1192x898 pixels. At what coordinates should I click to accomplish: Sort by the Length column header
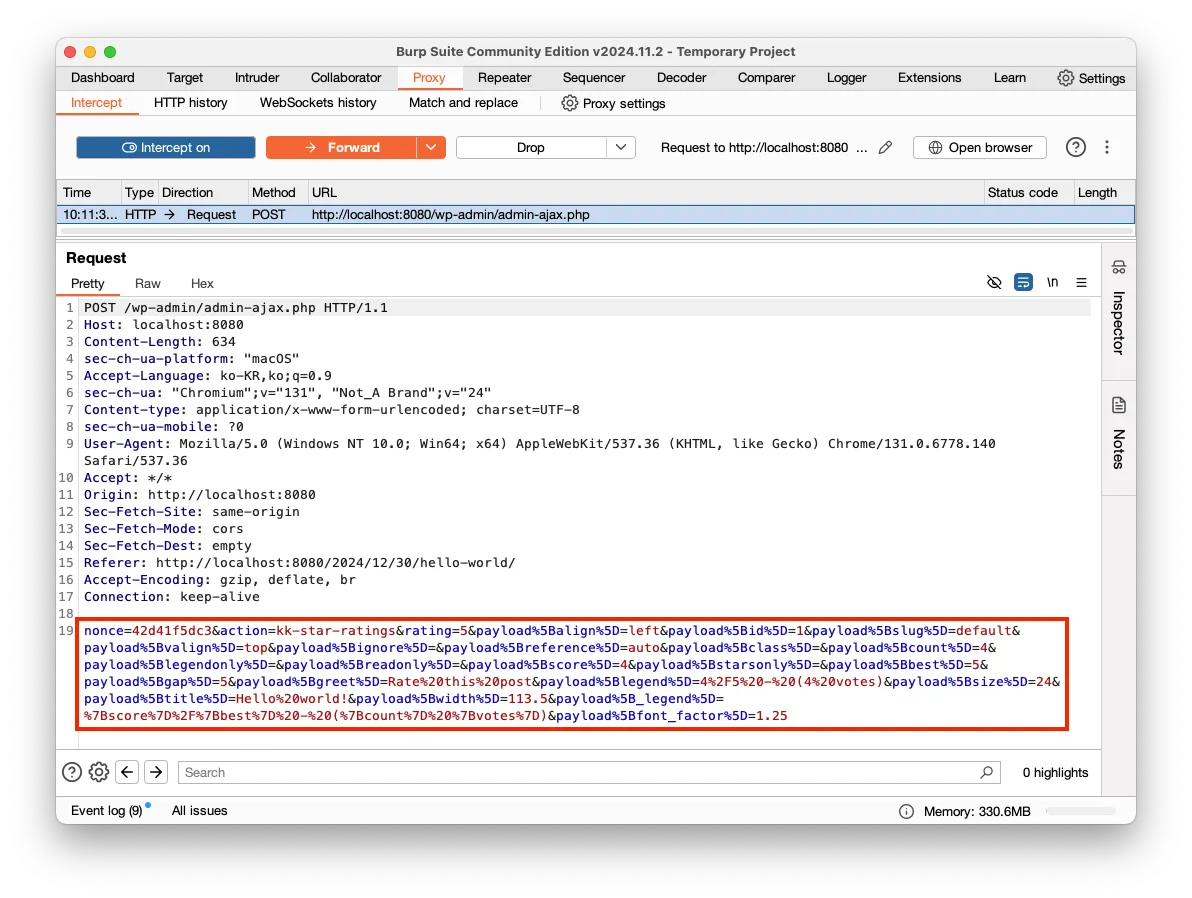click(1104, 192)
